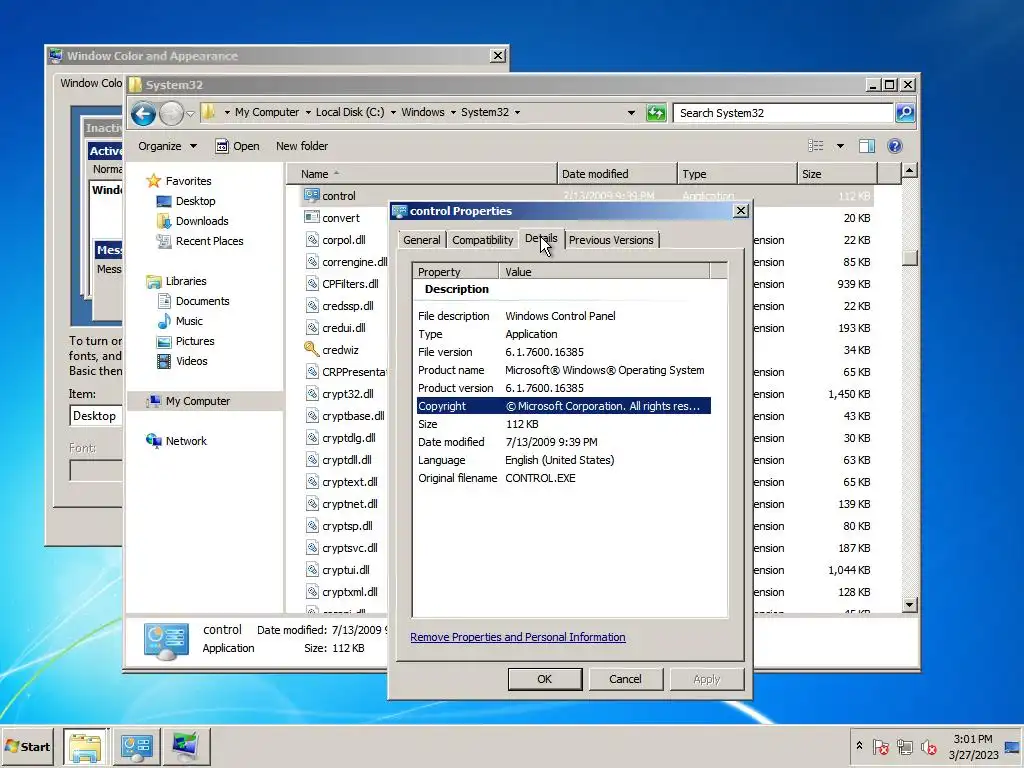The height and width of the screenshot is (768, 1024).
Task: Click the muted volume tray icon
Action: tap(929, 746)
